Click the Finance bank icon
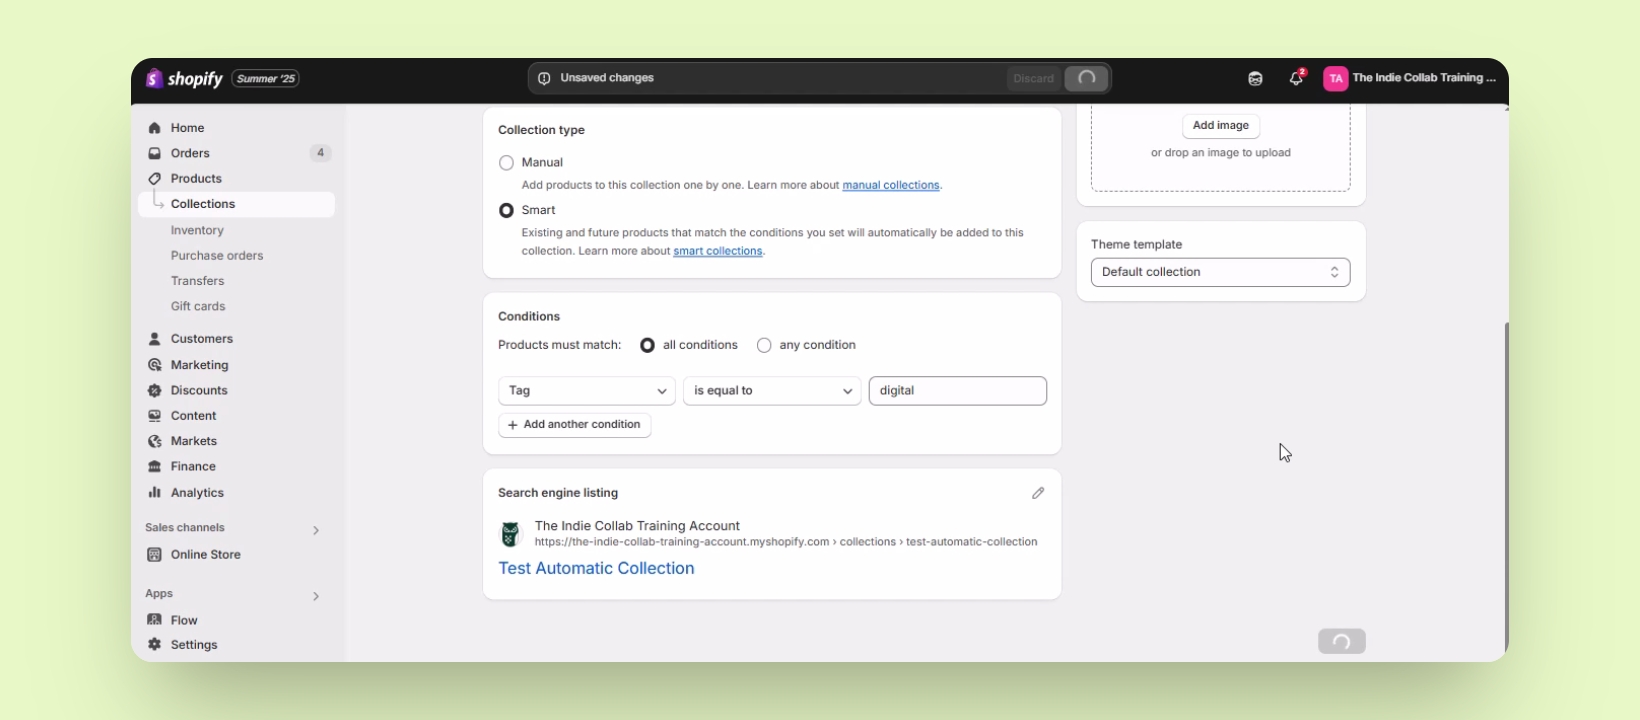 click(x=154, y=466)
